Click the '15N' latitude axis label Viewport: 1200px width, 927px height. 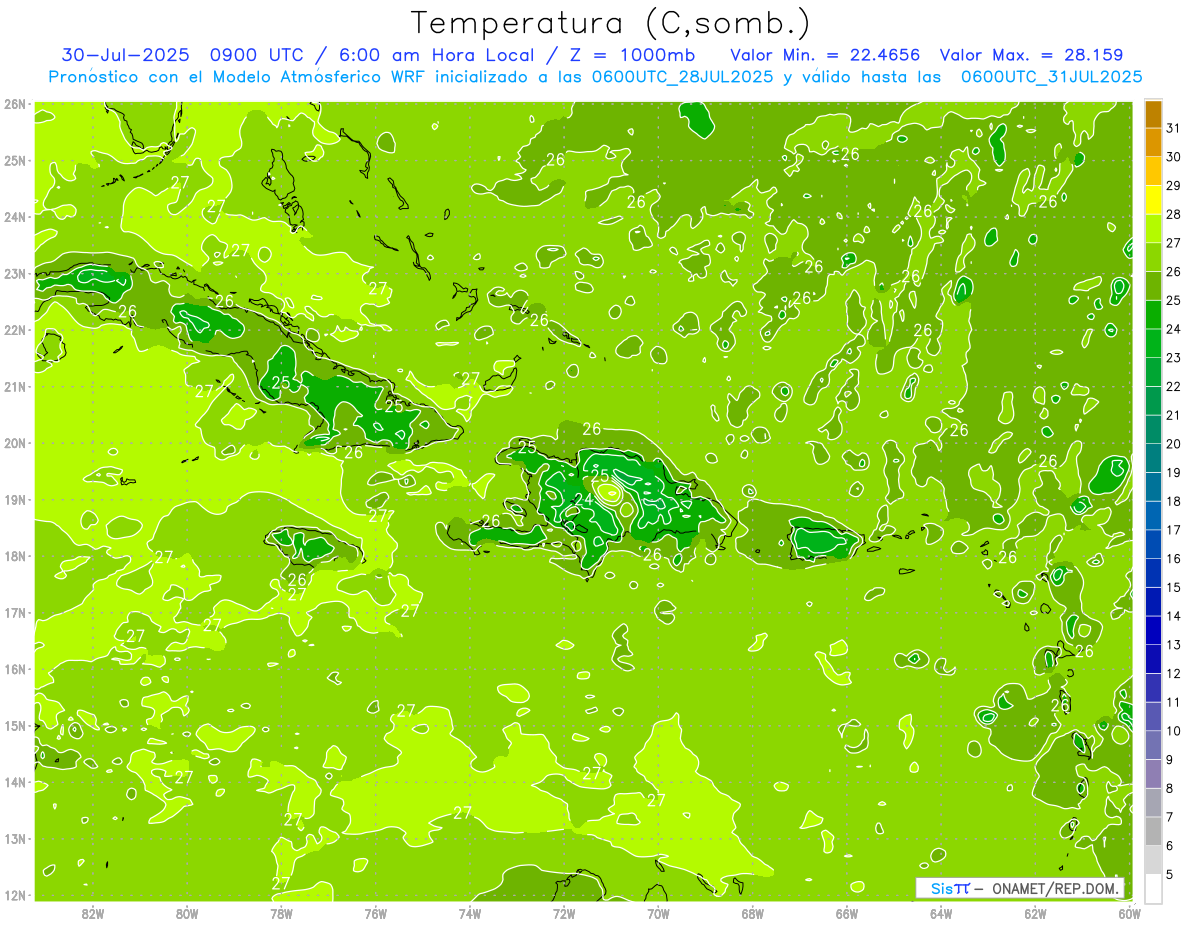coord(15,726)
